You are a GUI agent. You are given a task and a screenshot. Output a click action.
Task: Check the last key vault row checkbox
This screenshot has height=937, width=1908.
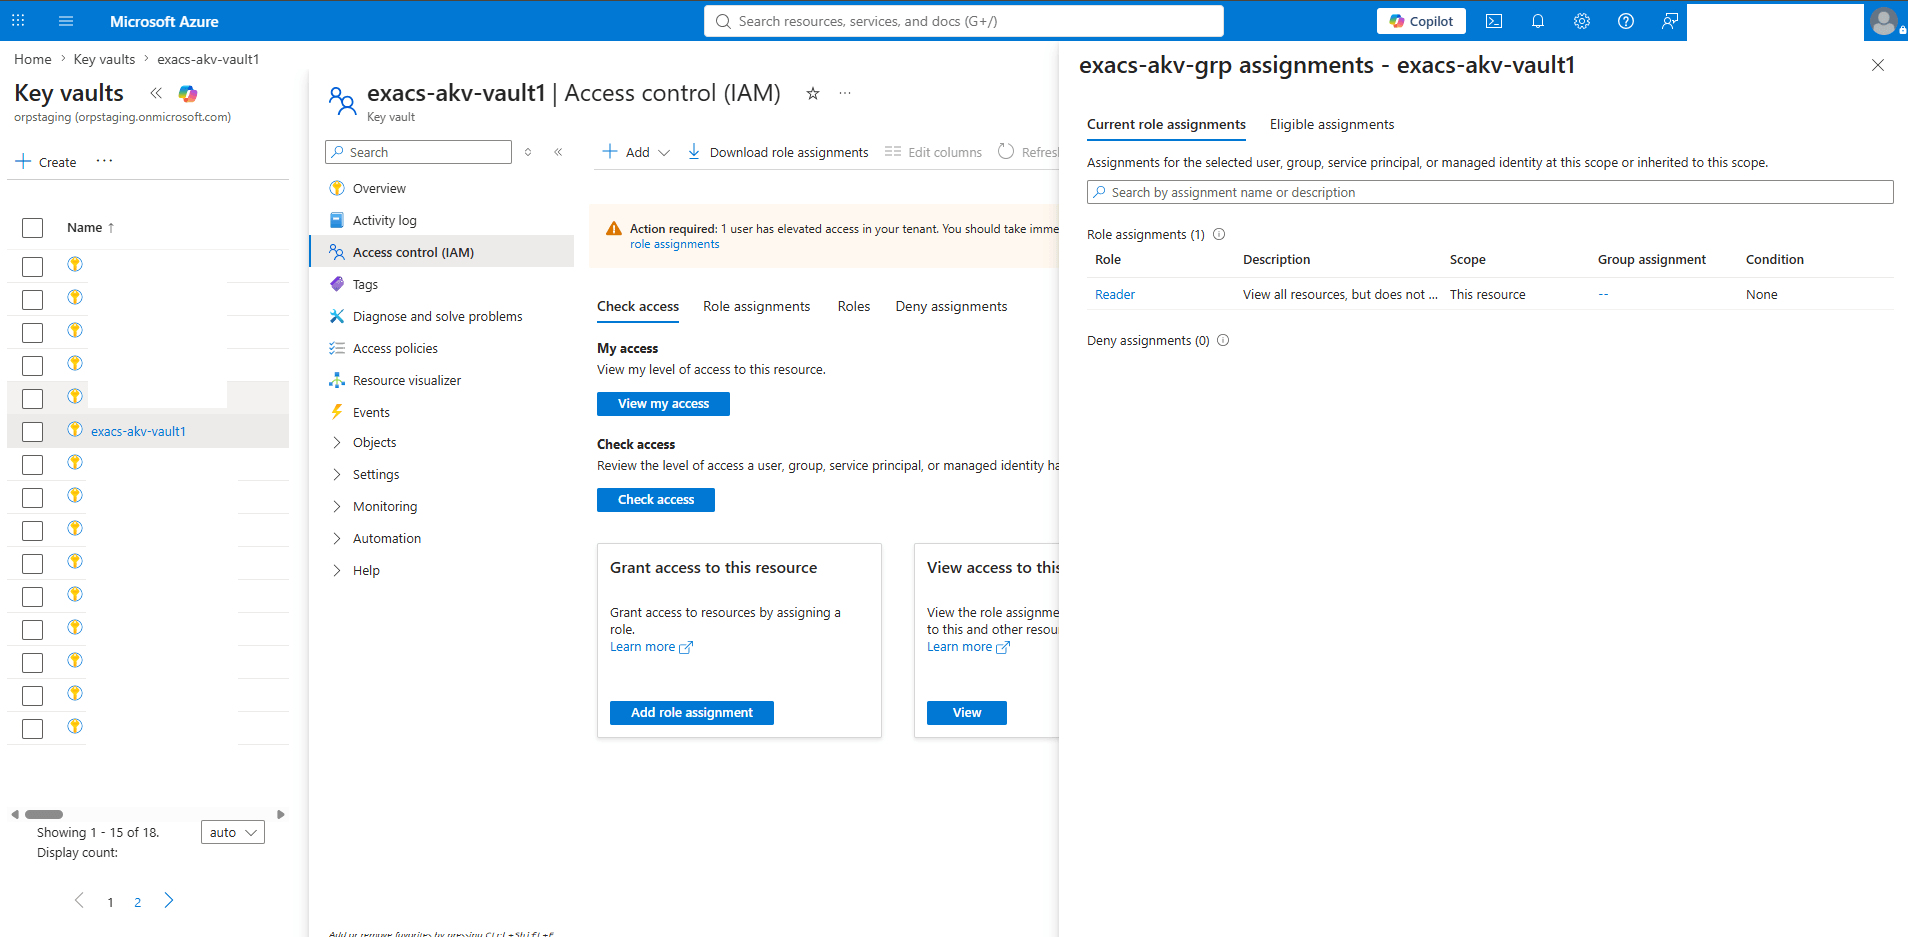coord(33,729)
